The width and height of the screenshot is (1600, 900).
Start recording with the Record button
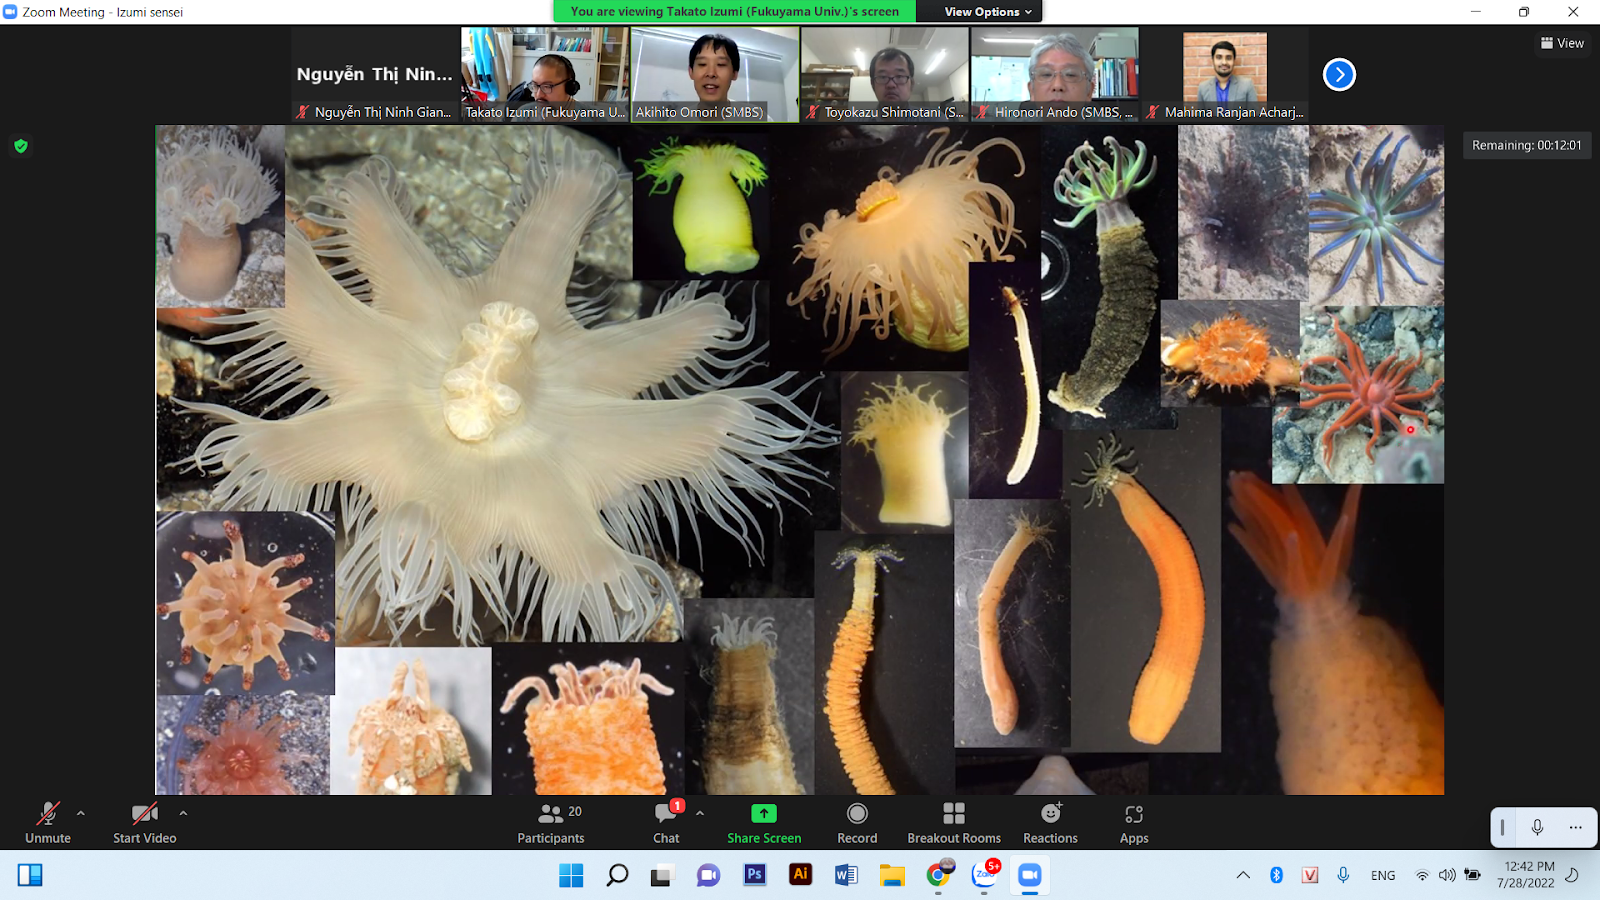coord(857,822)
